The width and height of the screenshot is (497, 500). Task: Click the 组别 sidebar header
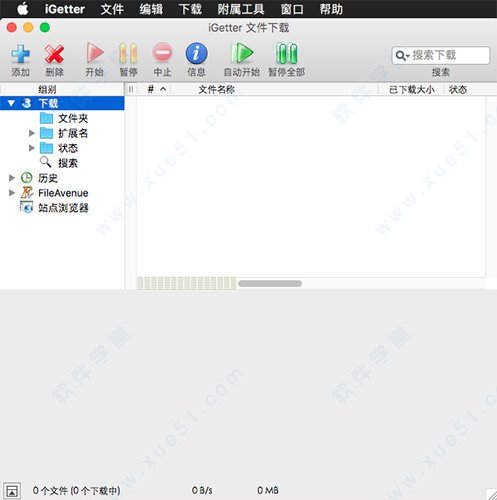coord(47,89)
